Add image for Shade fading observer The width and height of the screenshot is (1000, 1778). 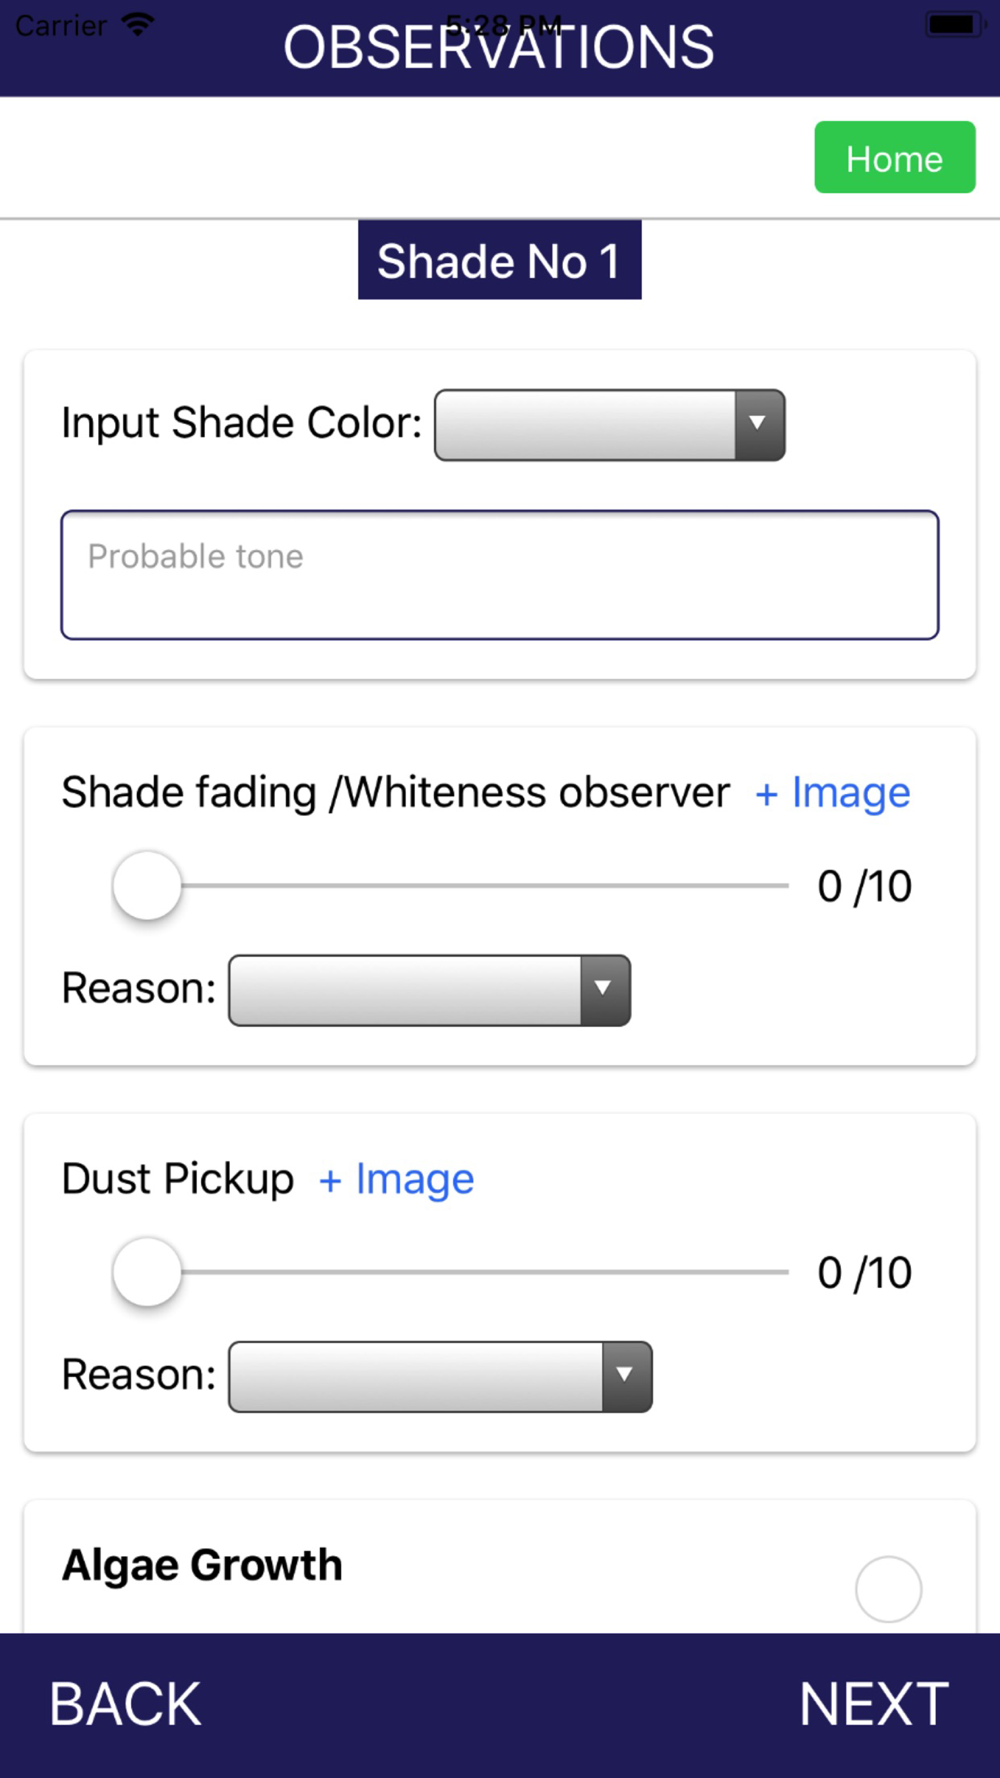coord(832,793)
